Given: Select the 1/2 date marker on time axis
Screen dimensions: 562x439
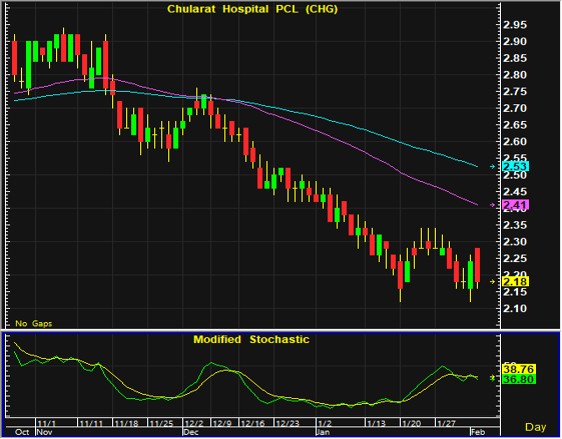Looking at the screenshot, I should pyautogui.click(x=324, y=424).
